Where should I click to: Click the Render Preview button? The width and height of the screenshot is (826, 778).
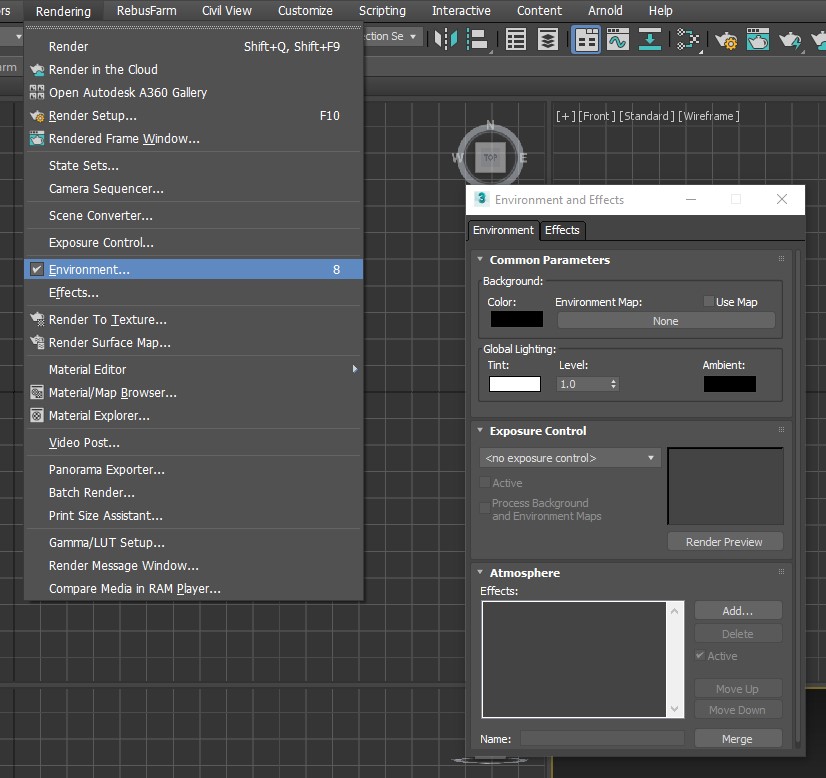click(x=724, y=542)
